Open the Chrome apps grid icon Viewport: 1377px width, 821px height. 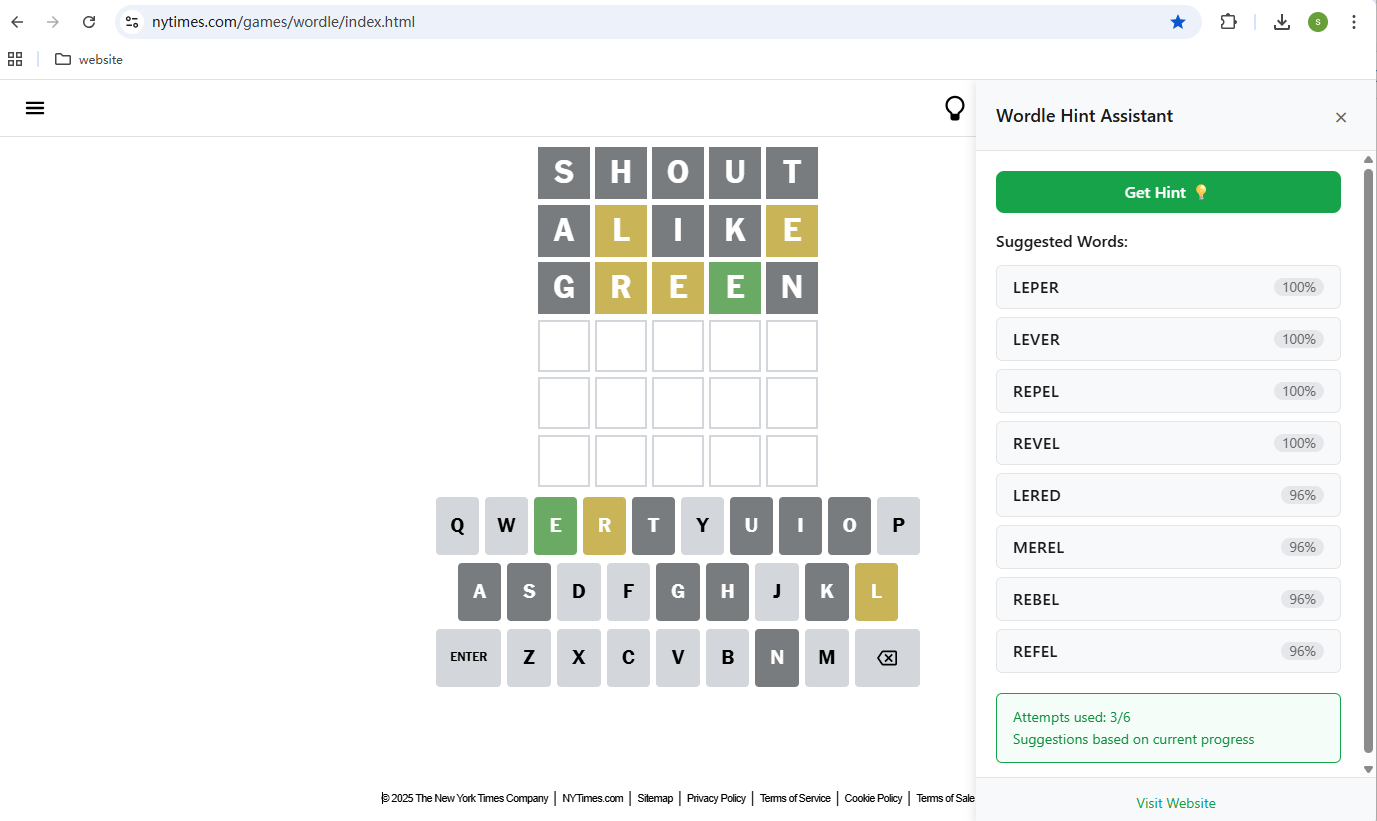(15, 59)
